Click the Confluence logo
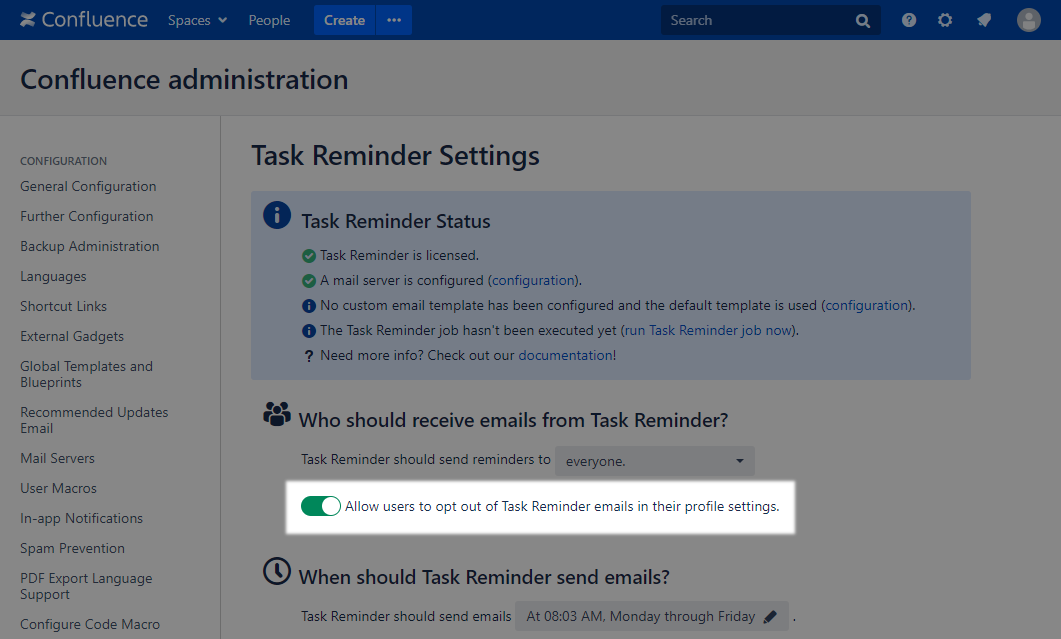 [x=83, y=20]
